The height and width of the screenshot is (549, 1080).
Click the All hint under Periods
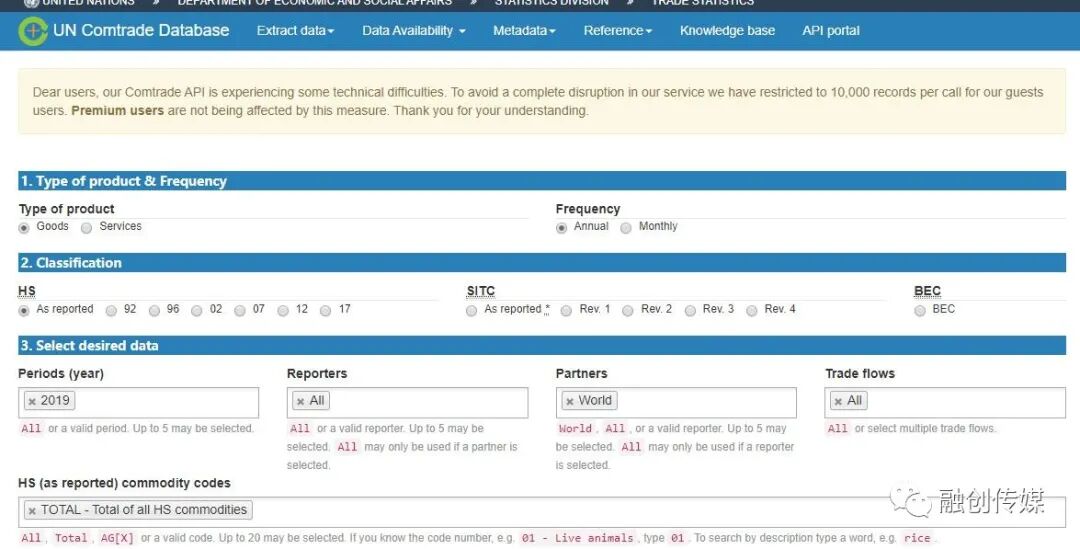click(31, 428)
